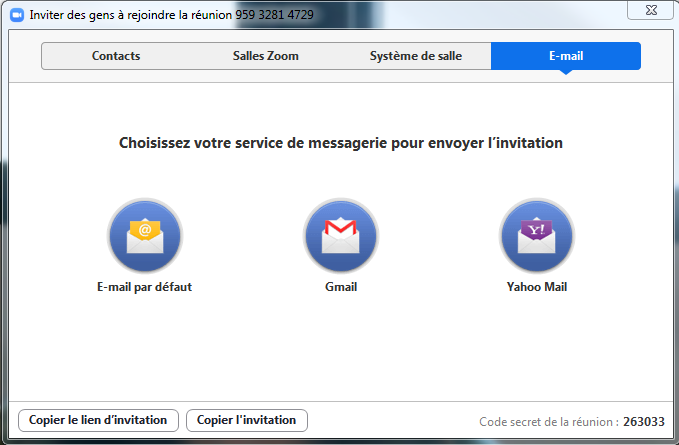Open the Gmail envelope icon
Image resolution: width=679 pixels, height=445 pixels.
pos(341,236)
